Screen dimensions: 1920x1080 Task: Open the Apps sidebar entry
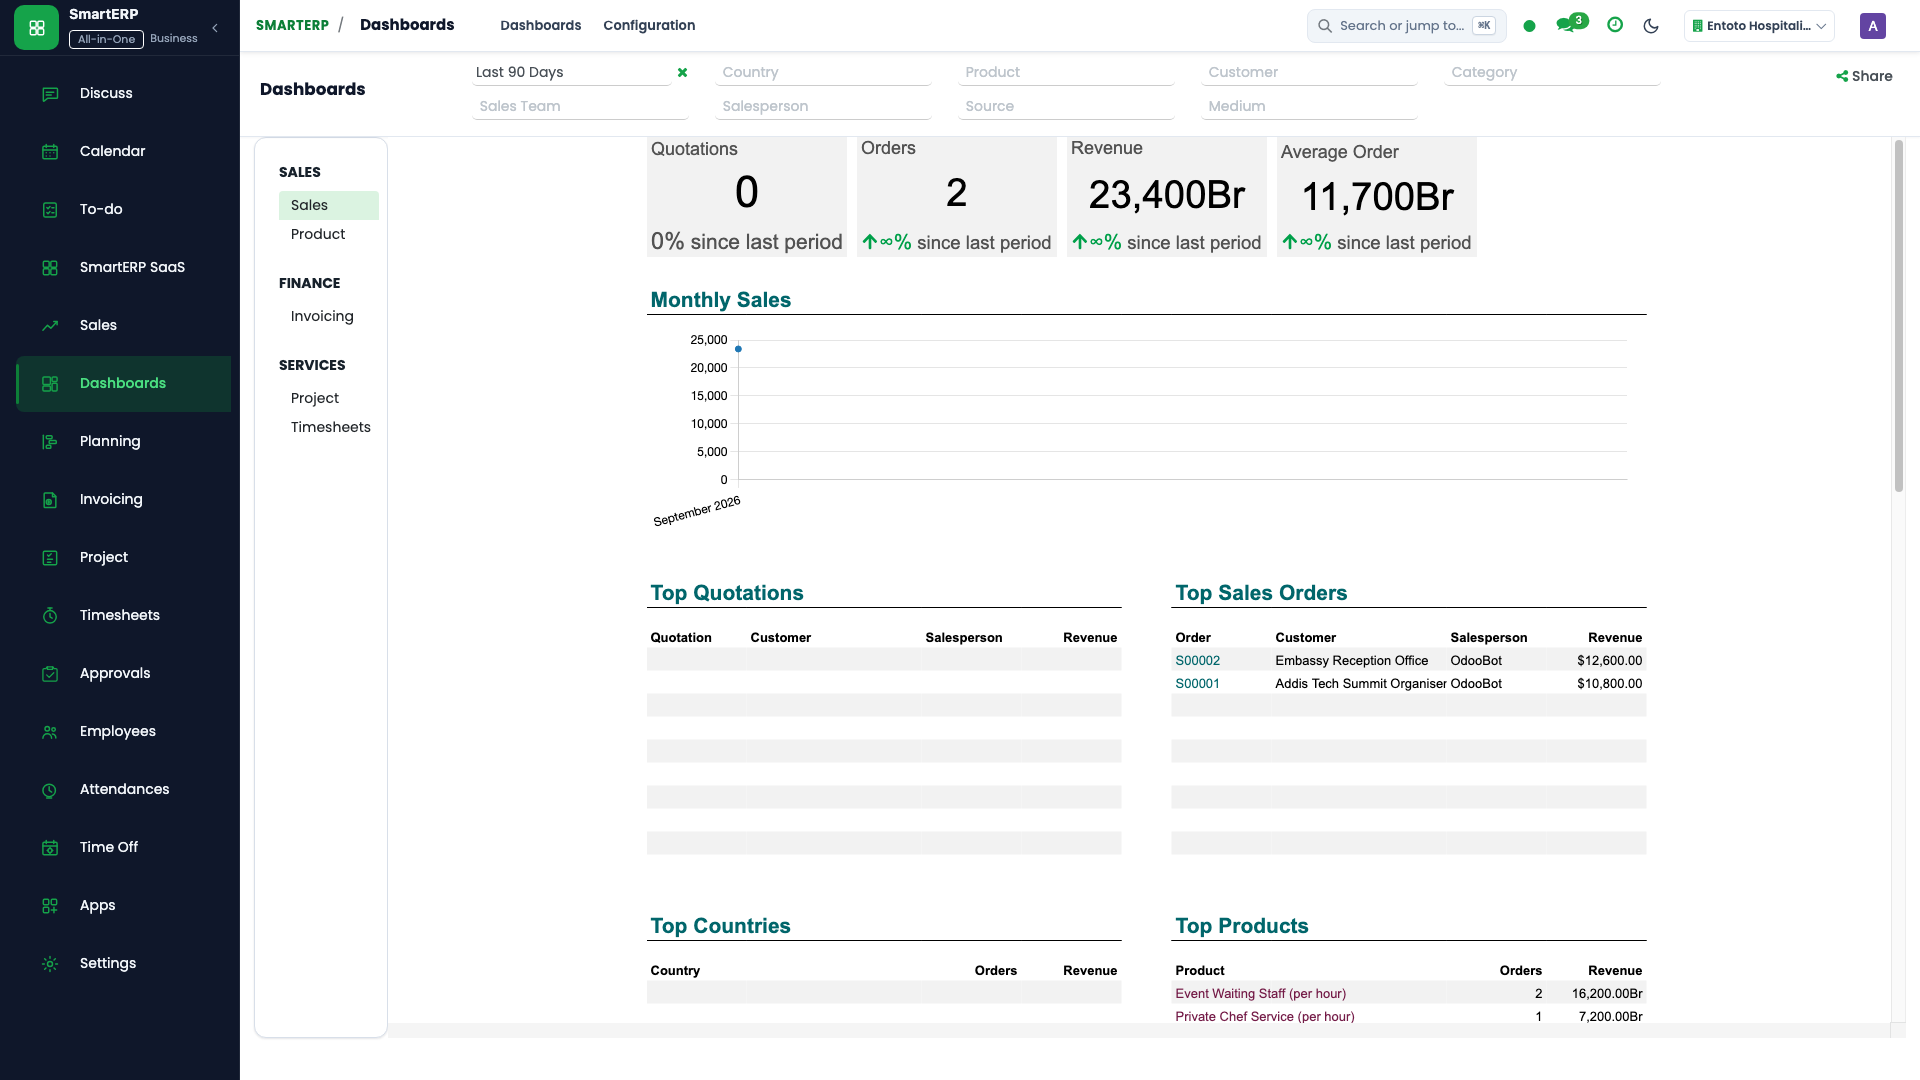[123, 905]
